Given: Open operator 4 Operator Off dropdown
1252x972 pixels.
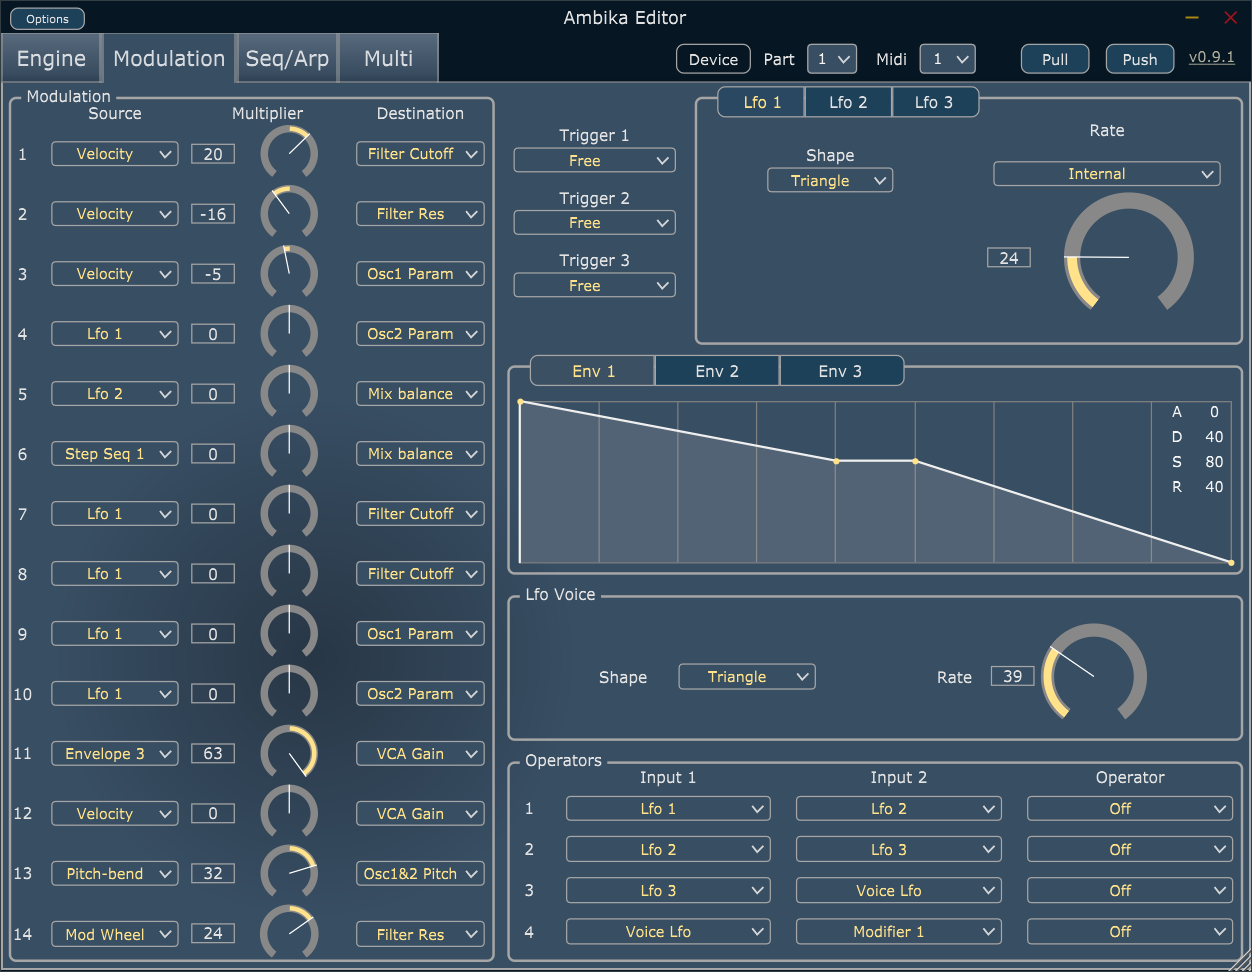Looking at the screenshot, I should tap(1130, 932).
